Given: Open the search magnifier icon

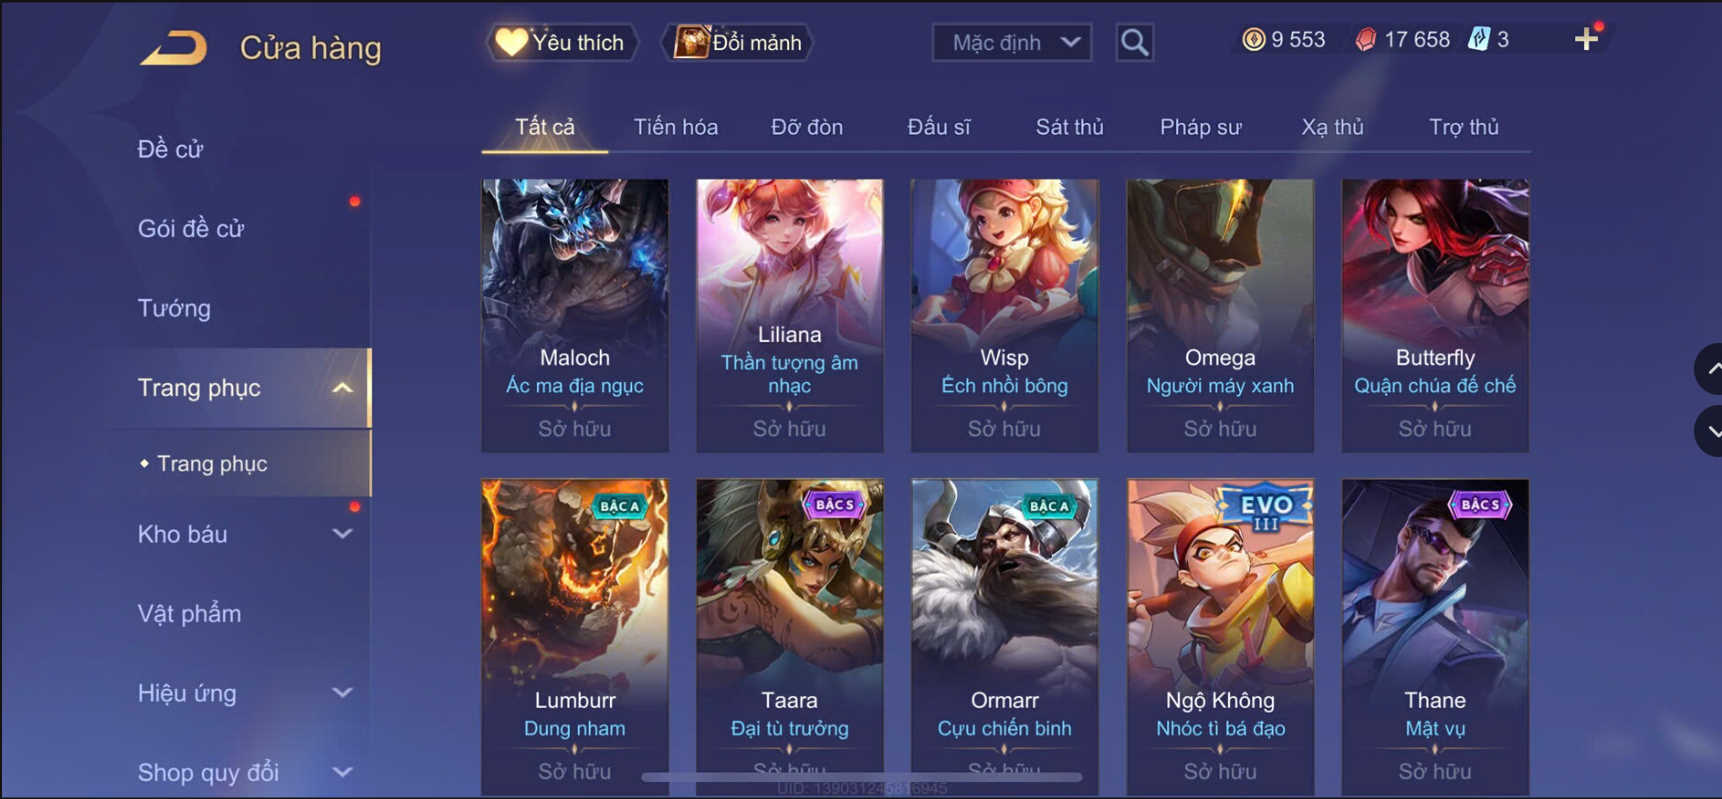Looking at the screenshot, I should [1134, 42].
